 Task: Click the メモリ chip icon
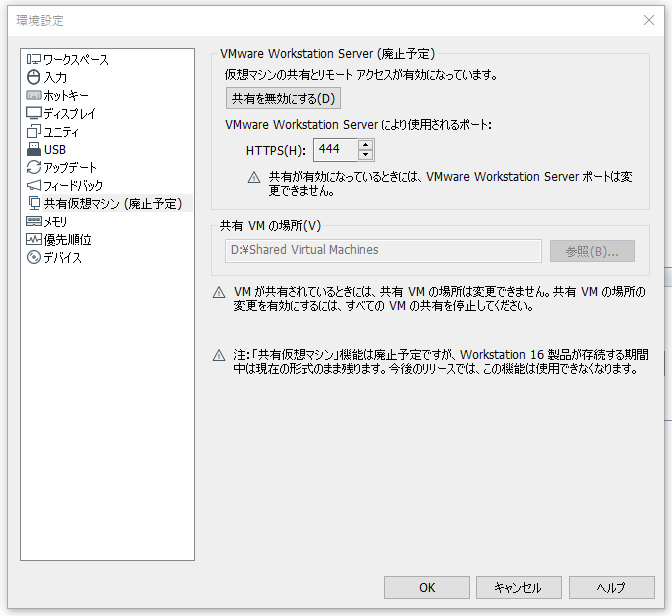(34, 221)
